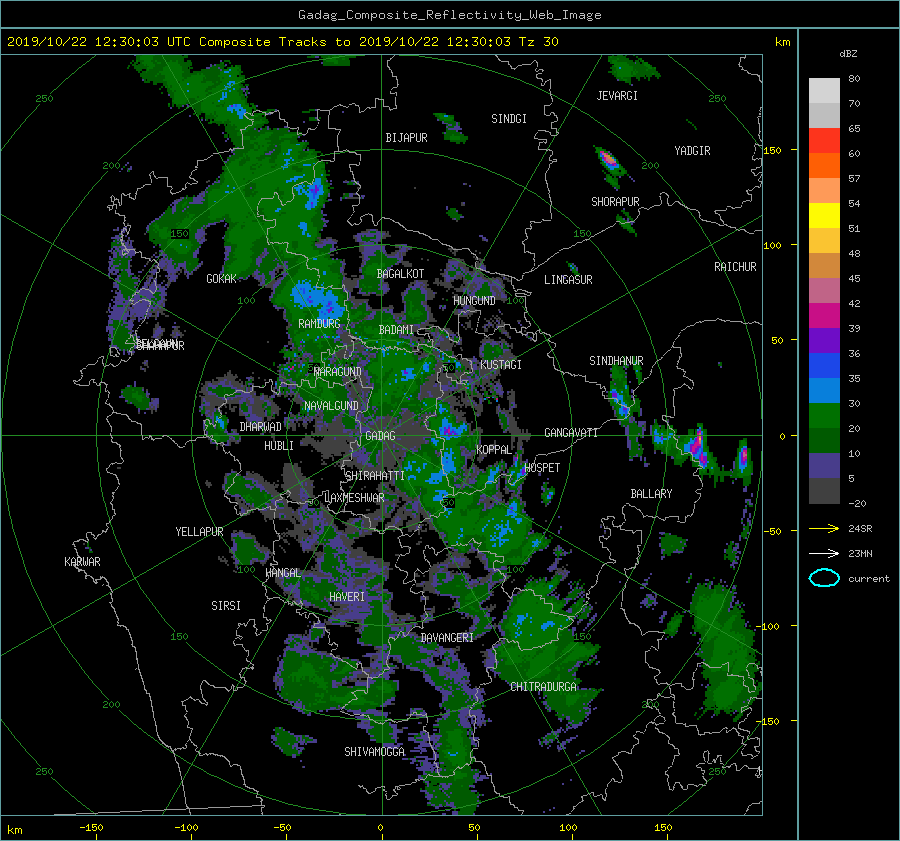Select the yellow 54 dBZ color swatch

click(824, 215)
